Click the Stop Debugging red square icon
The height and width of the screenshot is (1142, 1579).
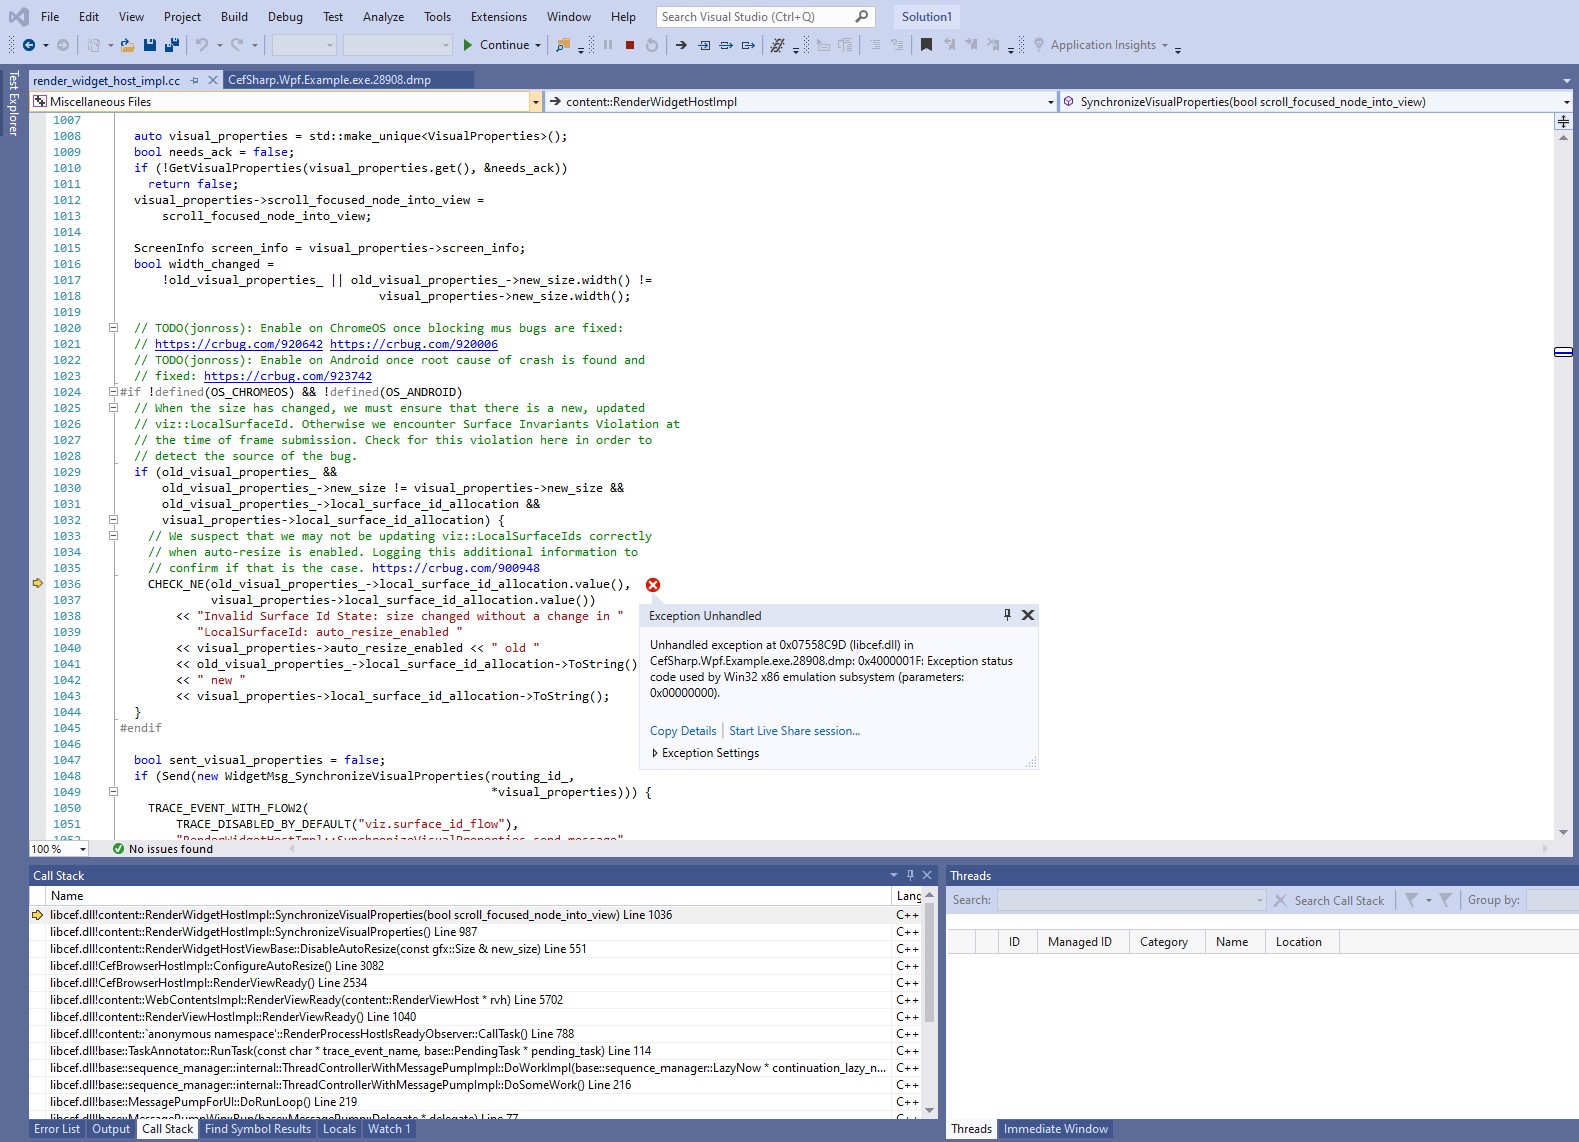[630, 45]
